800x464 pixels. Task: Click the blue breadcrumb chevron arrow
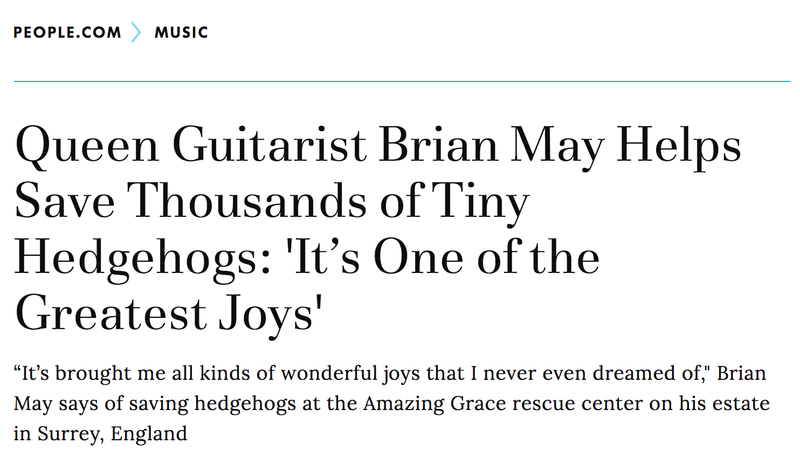[136, 33]
